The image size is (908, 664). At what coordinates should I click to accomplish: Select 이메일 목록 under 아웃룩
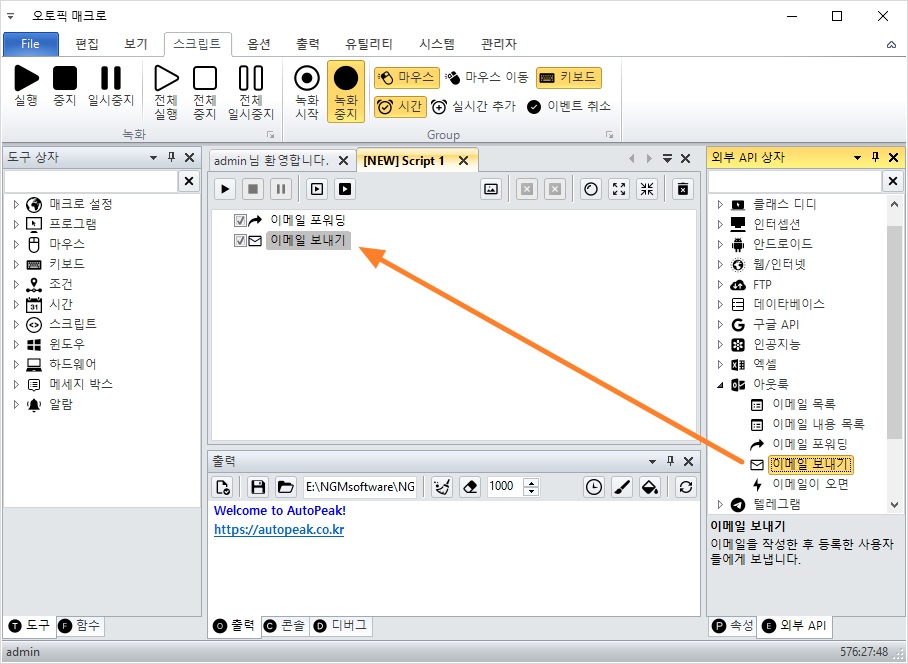pos(804,405)
